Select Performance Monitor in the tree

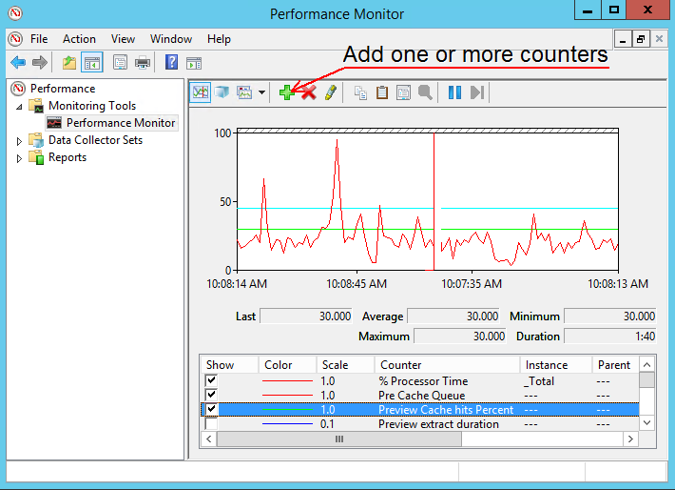coord(120,123)
